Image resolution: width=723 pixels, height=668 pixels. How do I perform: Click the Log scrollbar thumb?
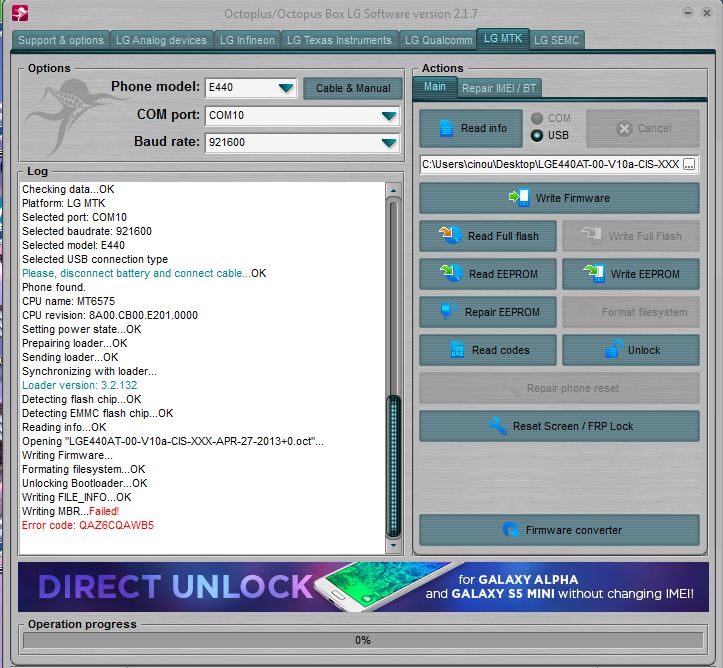click(x=393, y=466)
